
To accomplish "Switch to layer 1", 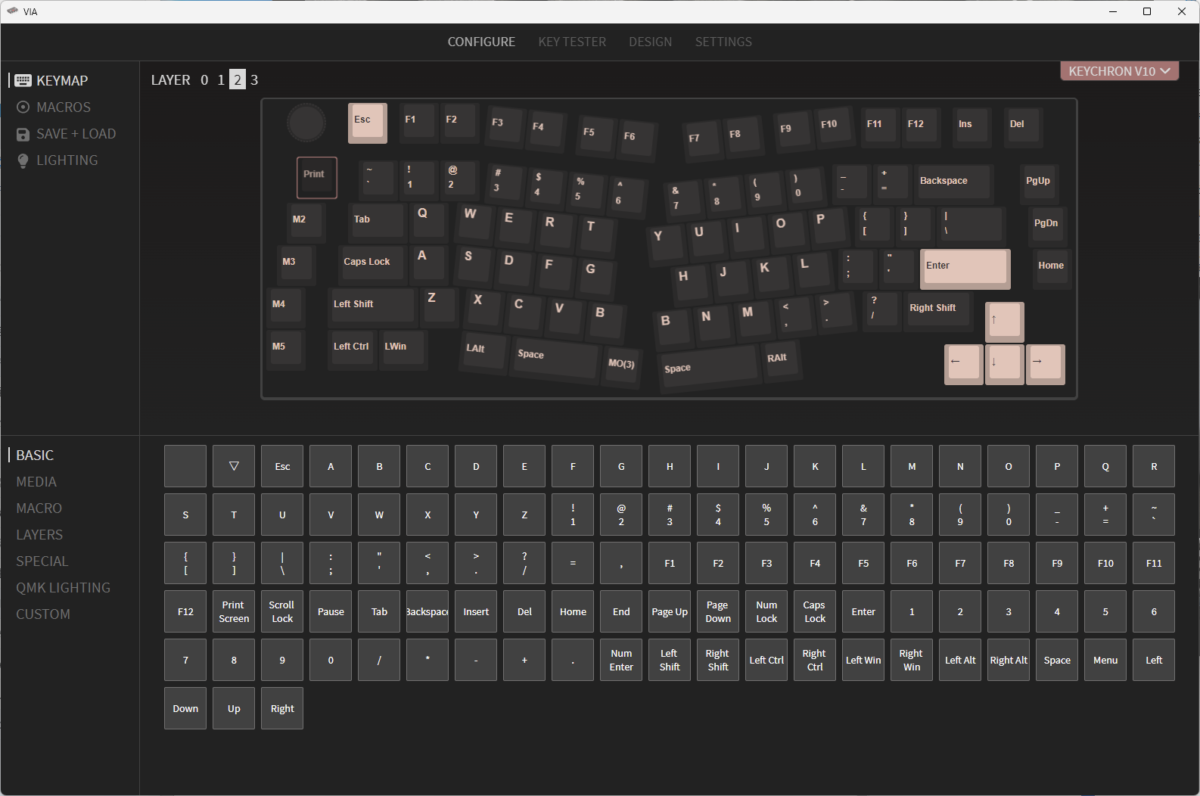I will (x=221, y=80).
